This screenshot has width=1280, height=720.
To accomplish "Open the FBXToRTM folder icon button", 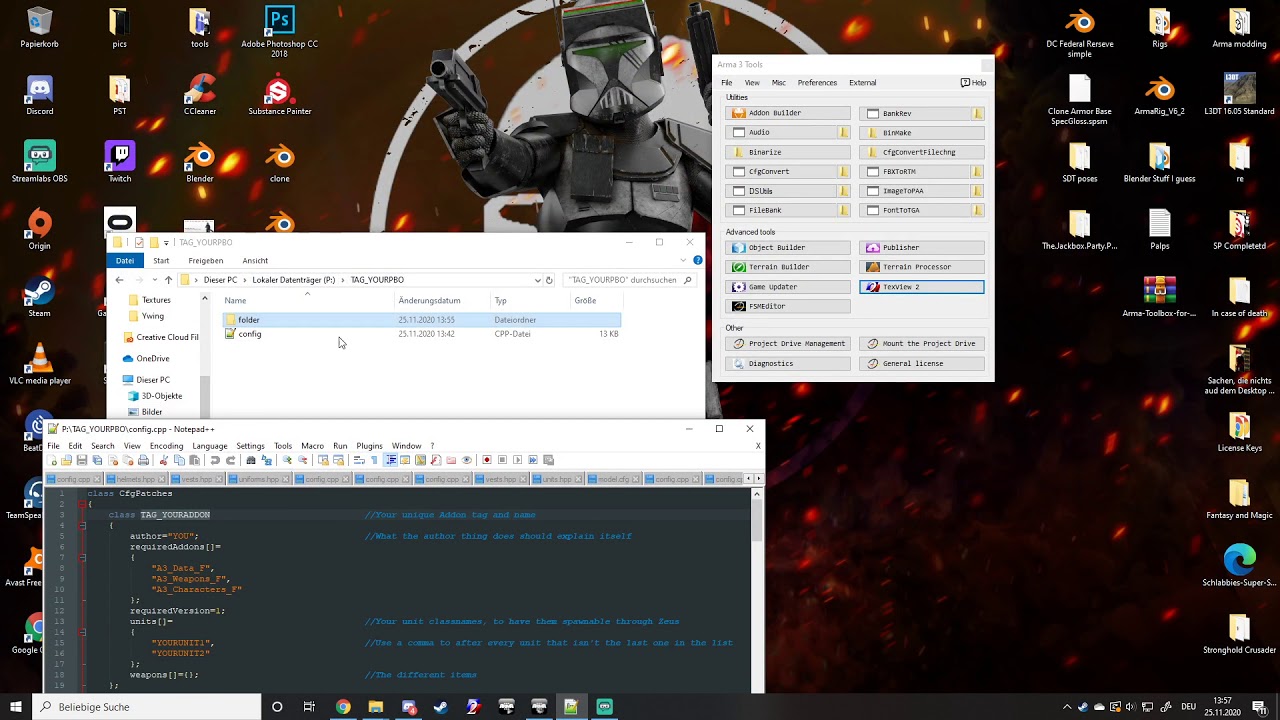I will 978,171.
